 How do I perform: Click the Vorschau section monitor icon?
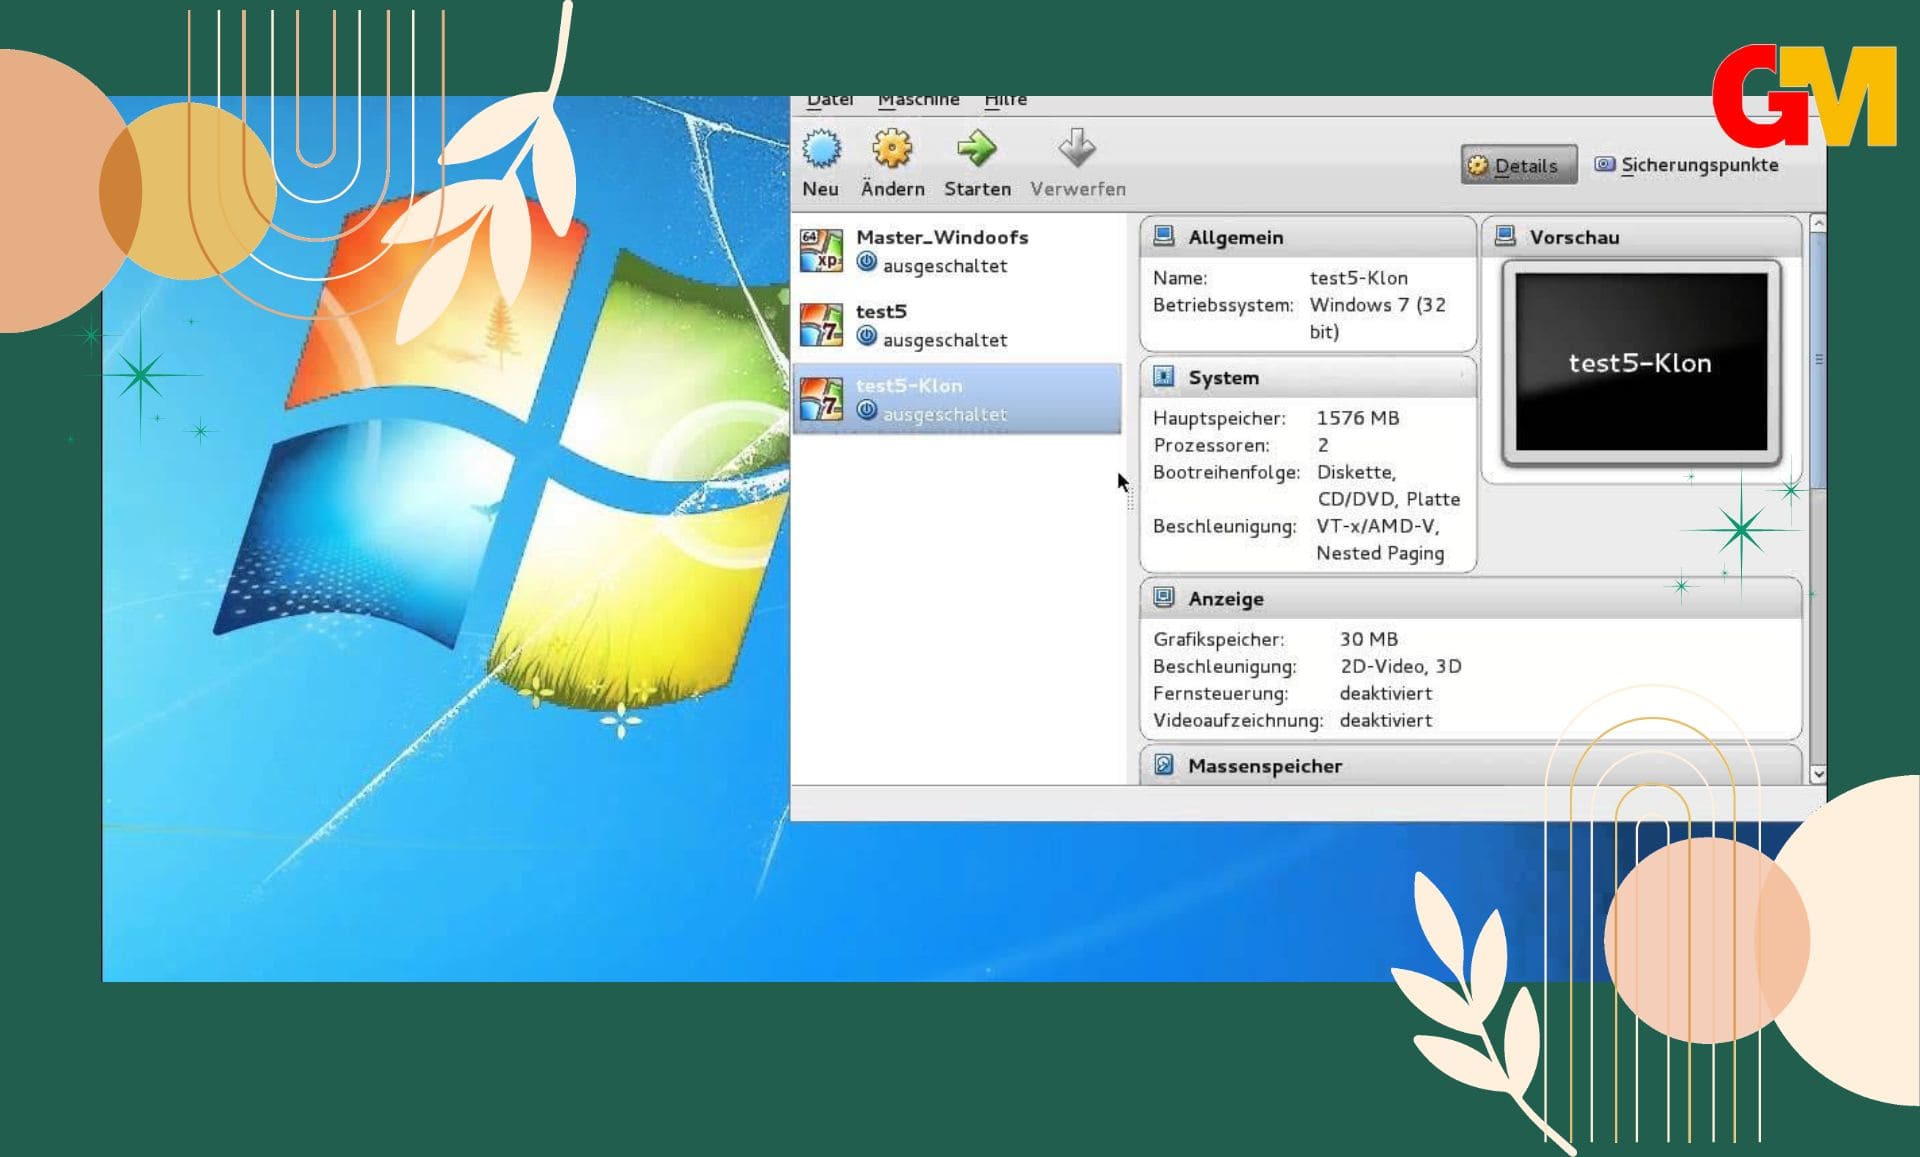point(1505,236)
